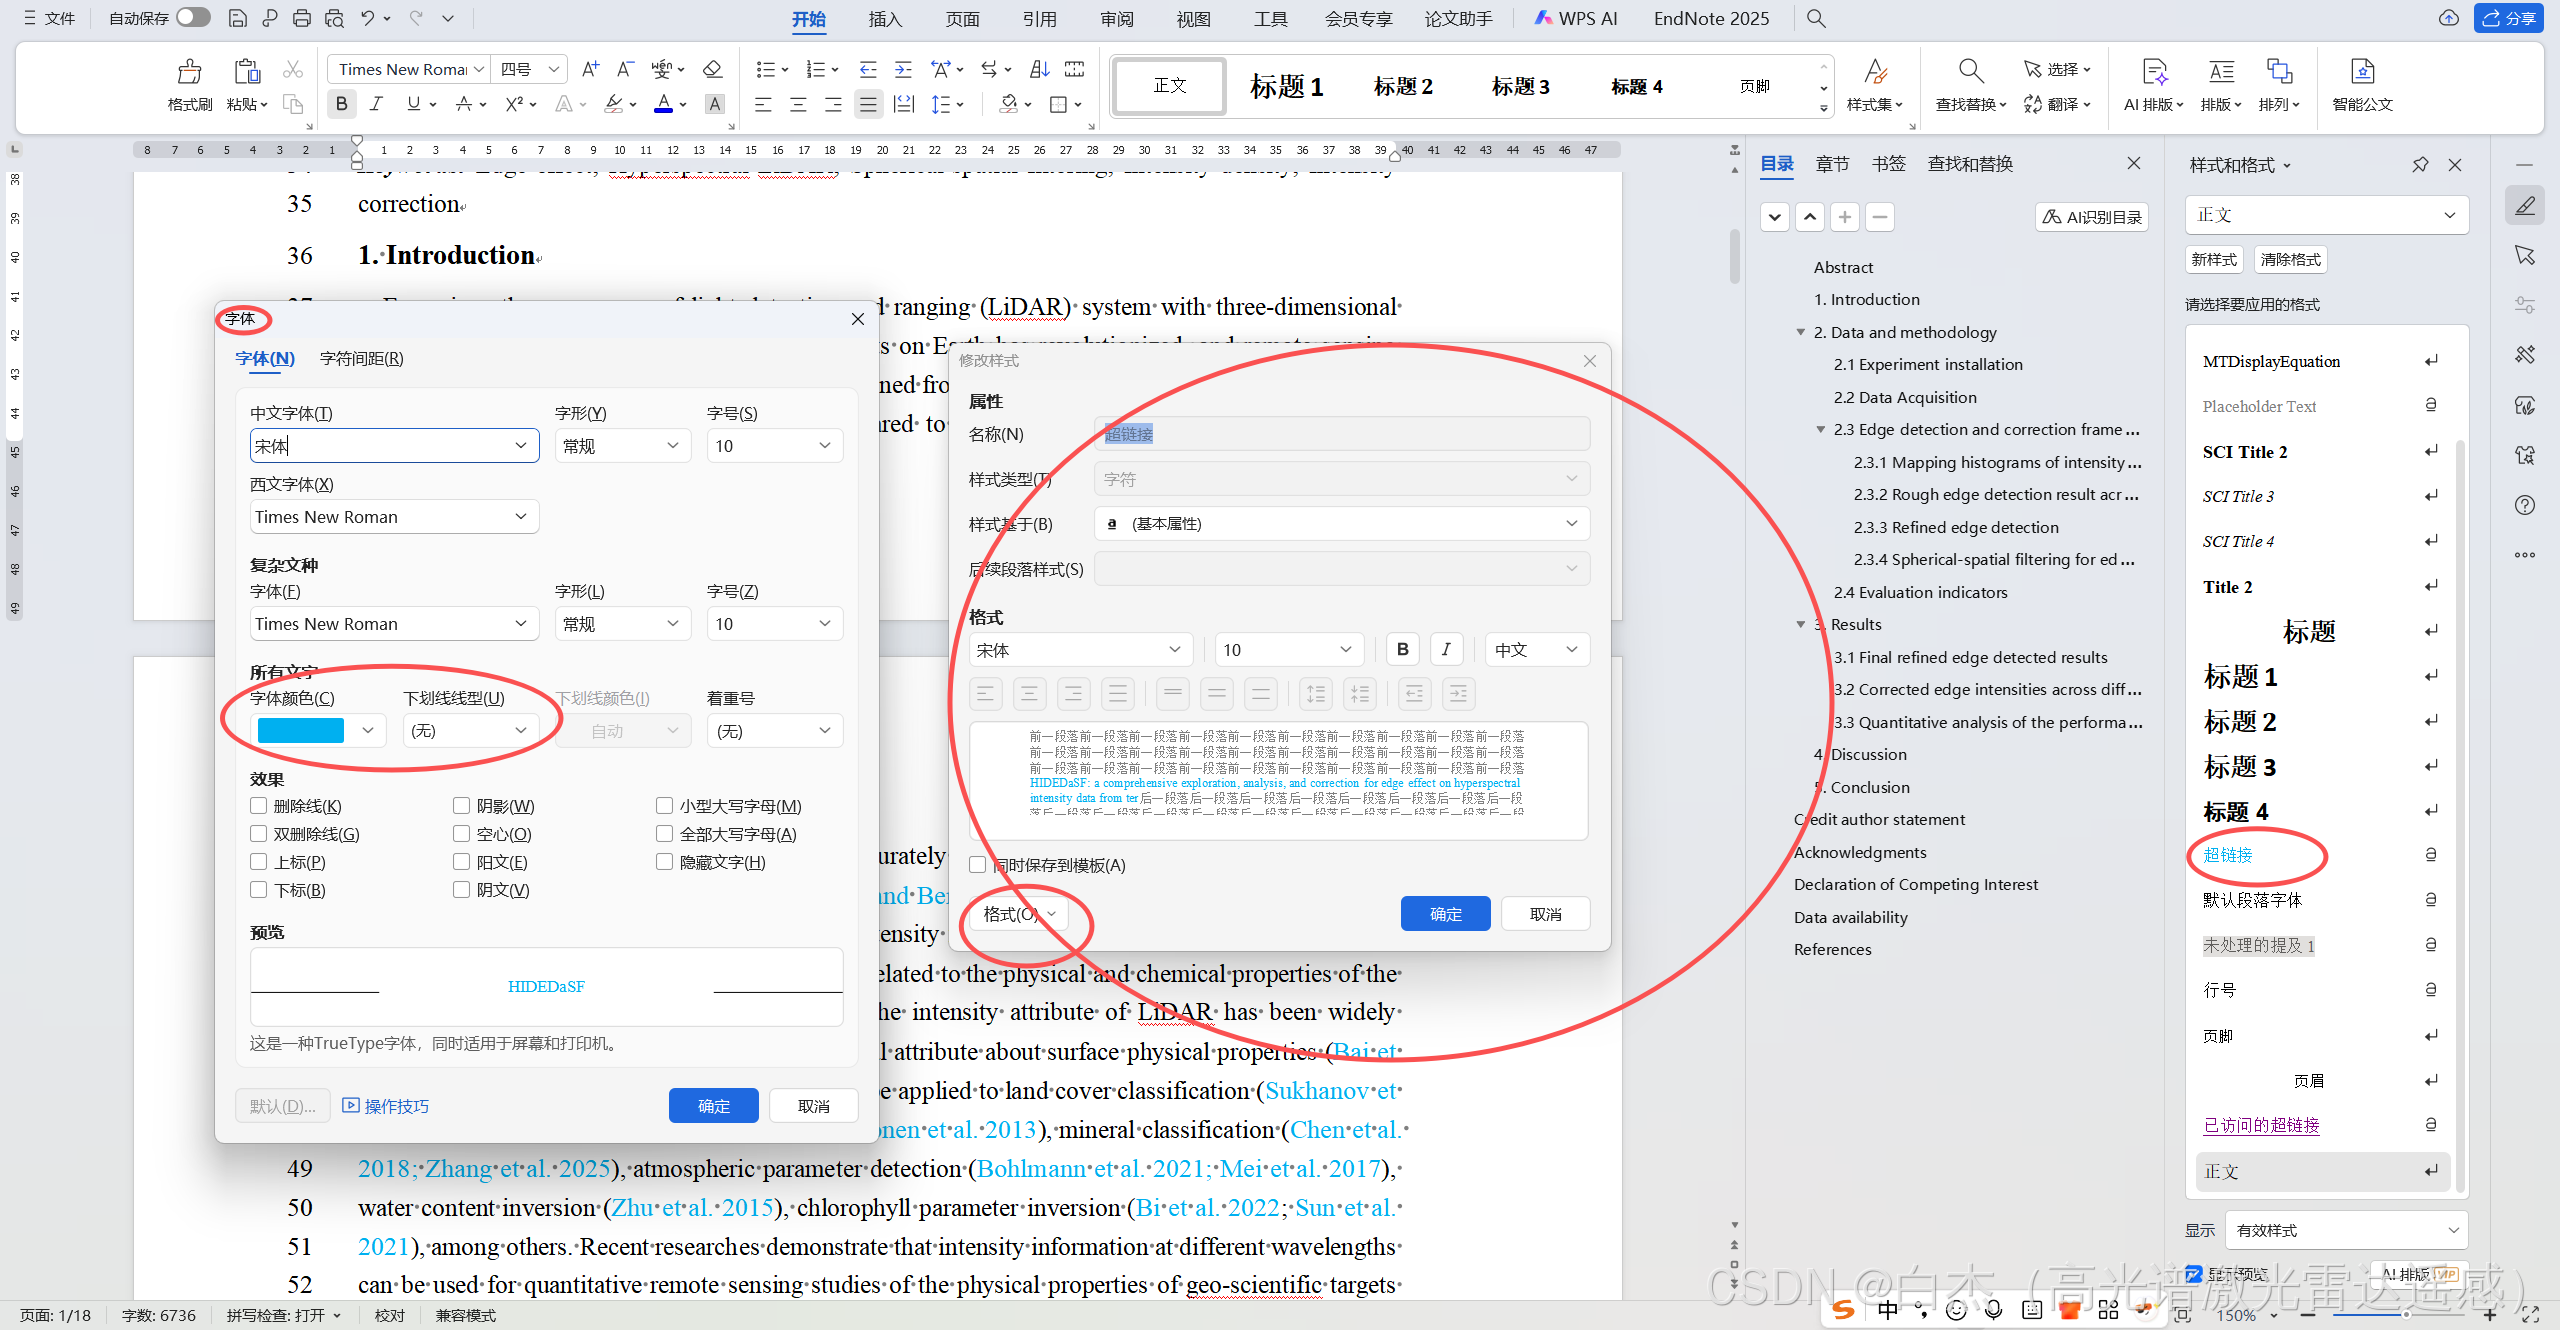This screenshot has height=1330, width=2560.
Task: Click the AI layout icon
Action: (x=2154, y=72)
